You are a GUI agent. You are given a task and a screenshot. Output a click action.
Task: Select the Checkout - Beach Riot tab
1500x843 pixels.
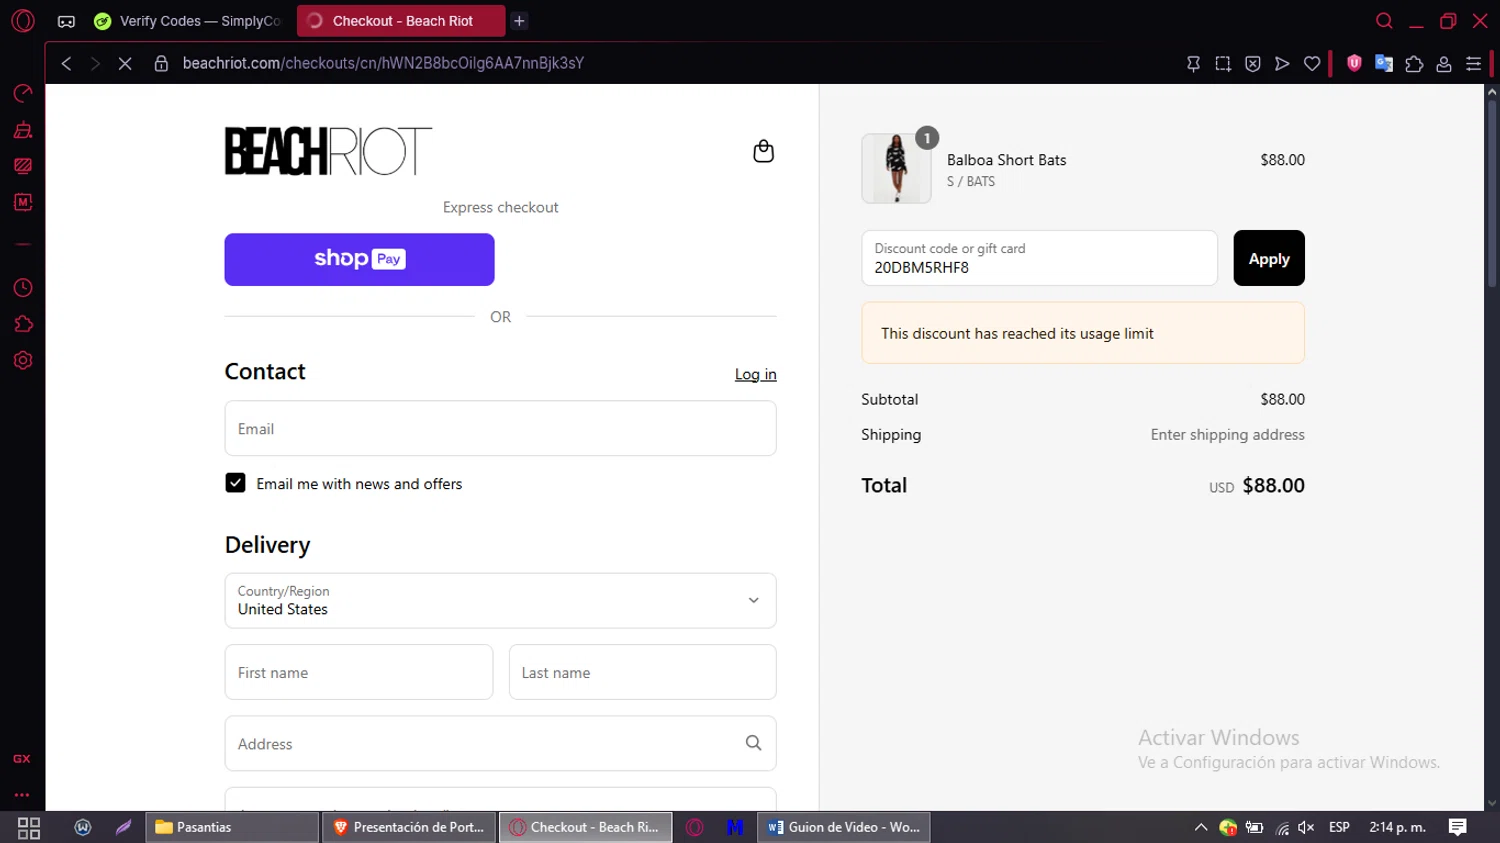pyautogui.click(x=401, y=21)
